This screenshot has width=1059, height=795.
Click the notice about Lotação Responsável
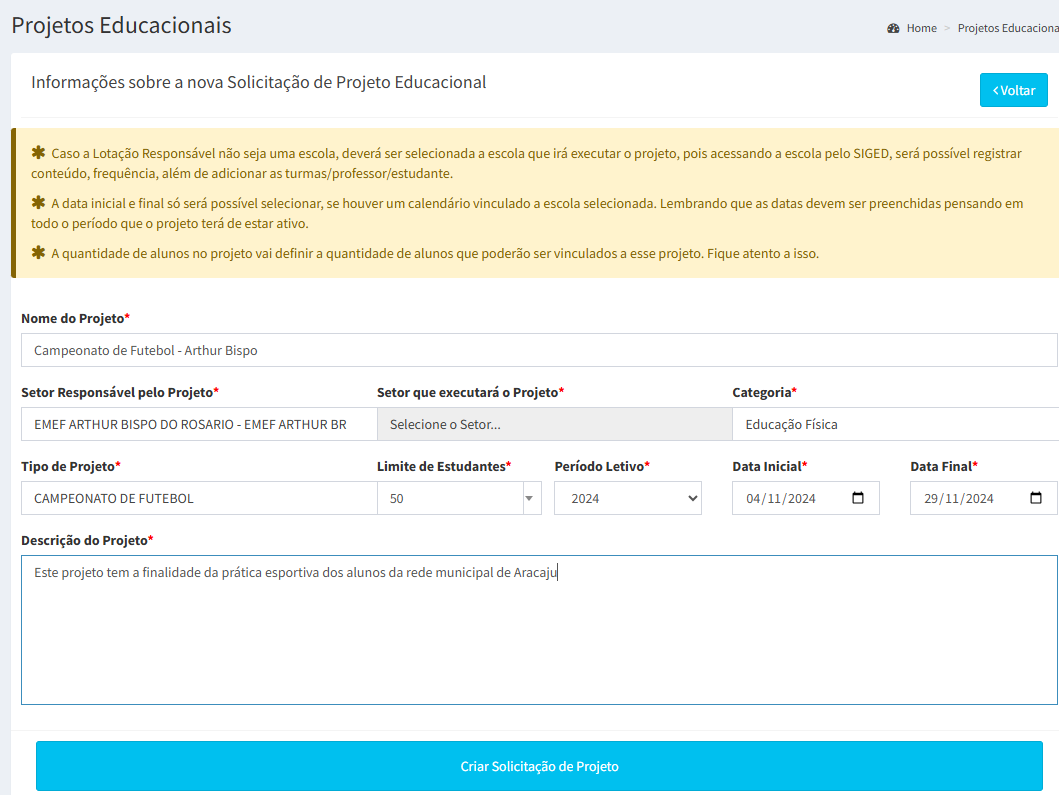(526, 163)
